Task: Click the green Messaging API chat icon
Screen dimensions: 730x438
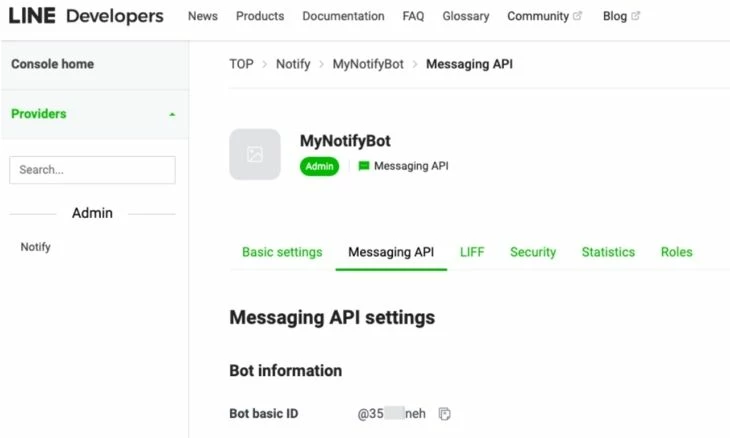Action: pos(364,166)
